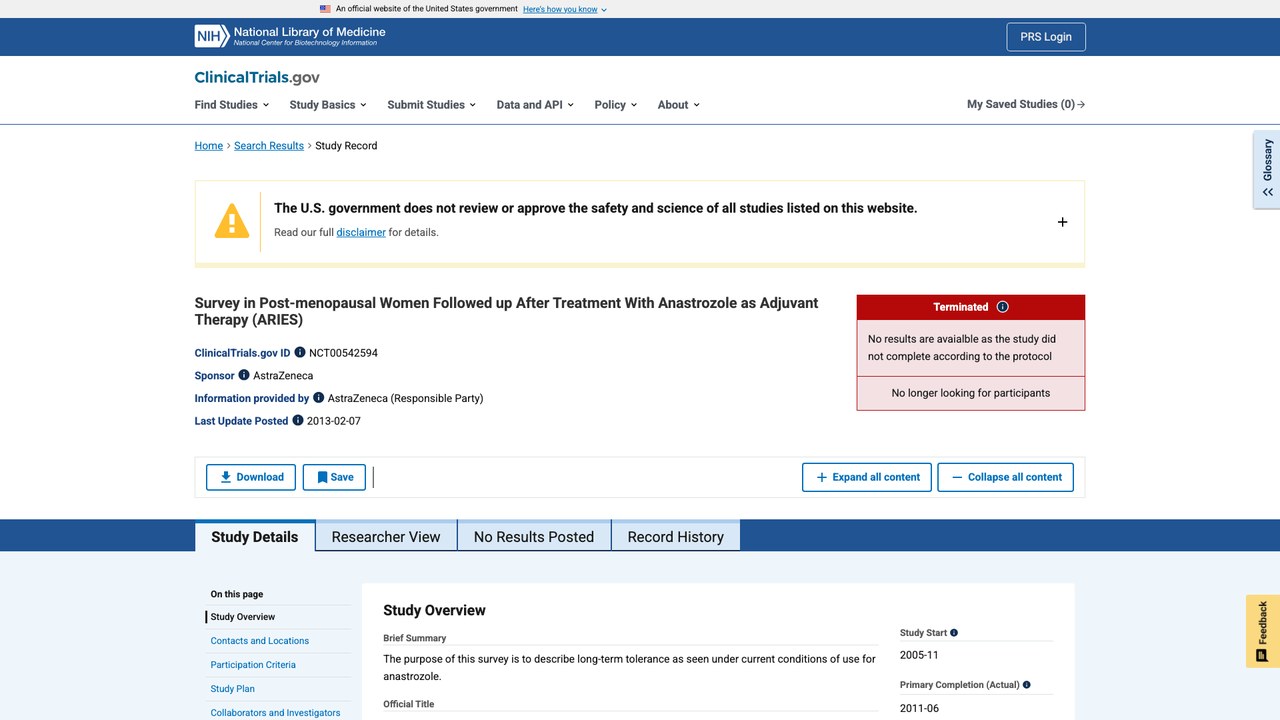
Task: Open the Record History tab
Action: [676, 536]
